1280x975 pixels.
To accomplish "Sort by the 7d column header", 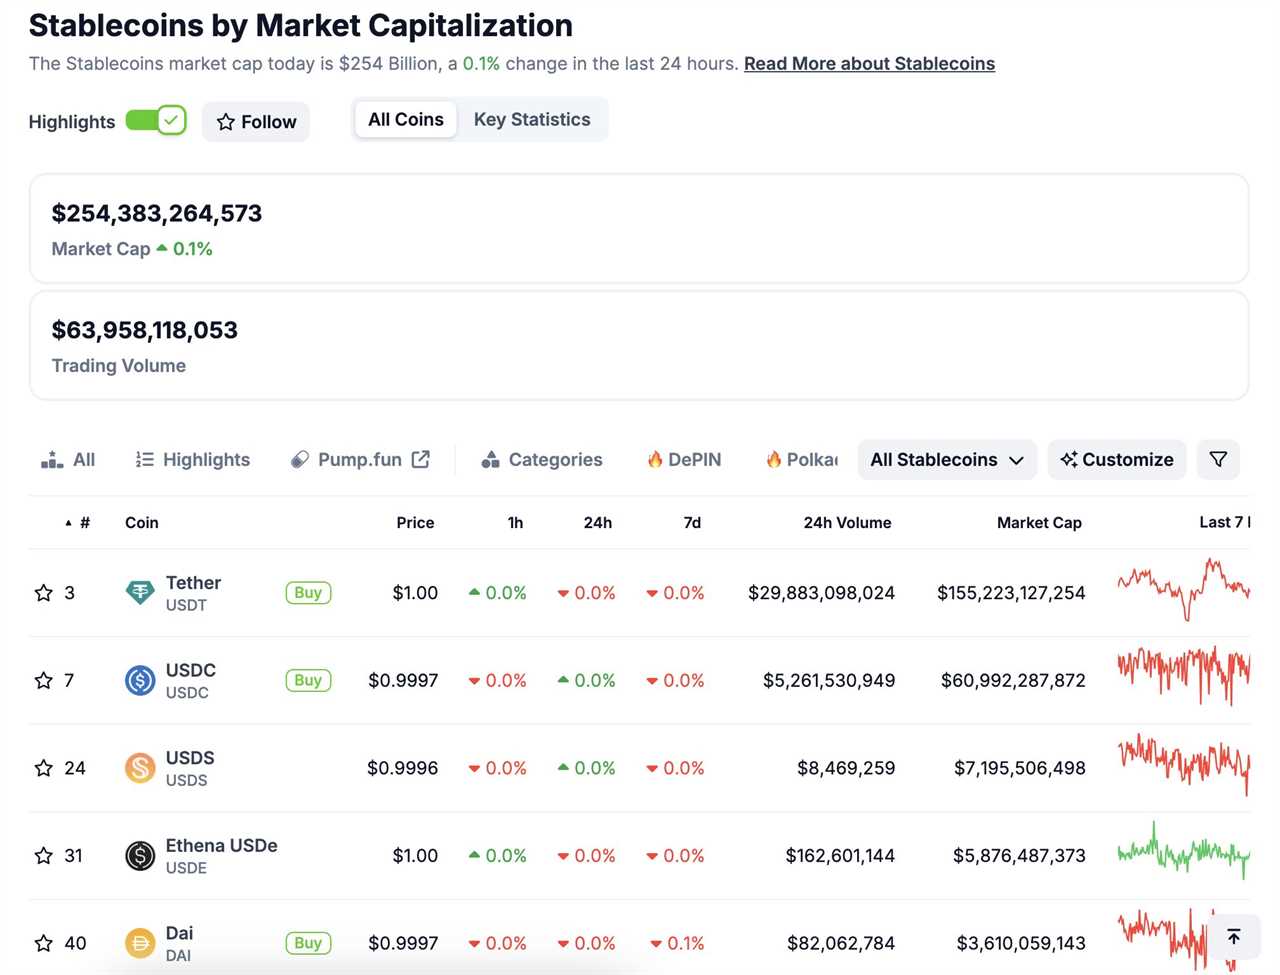I will [x=692, y=522].
